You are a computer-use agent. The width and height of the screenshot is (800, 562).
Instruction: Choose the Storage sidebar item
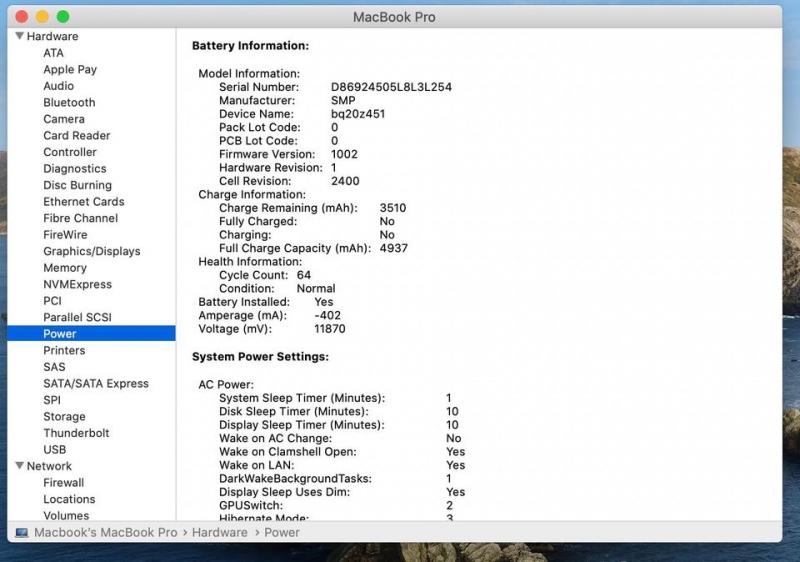64,417
